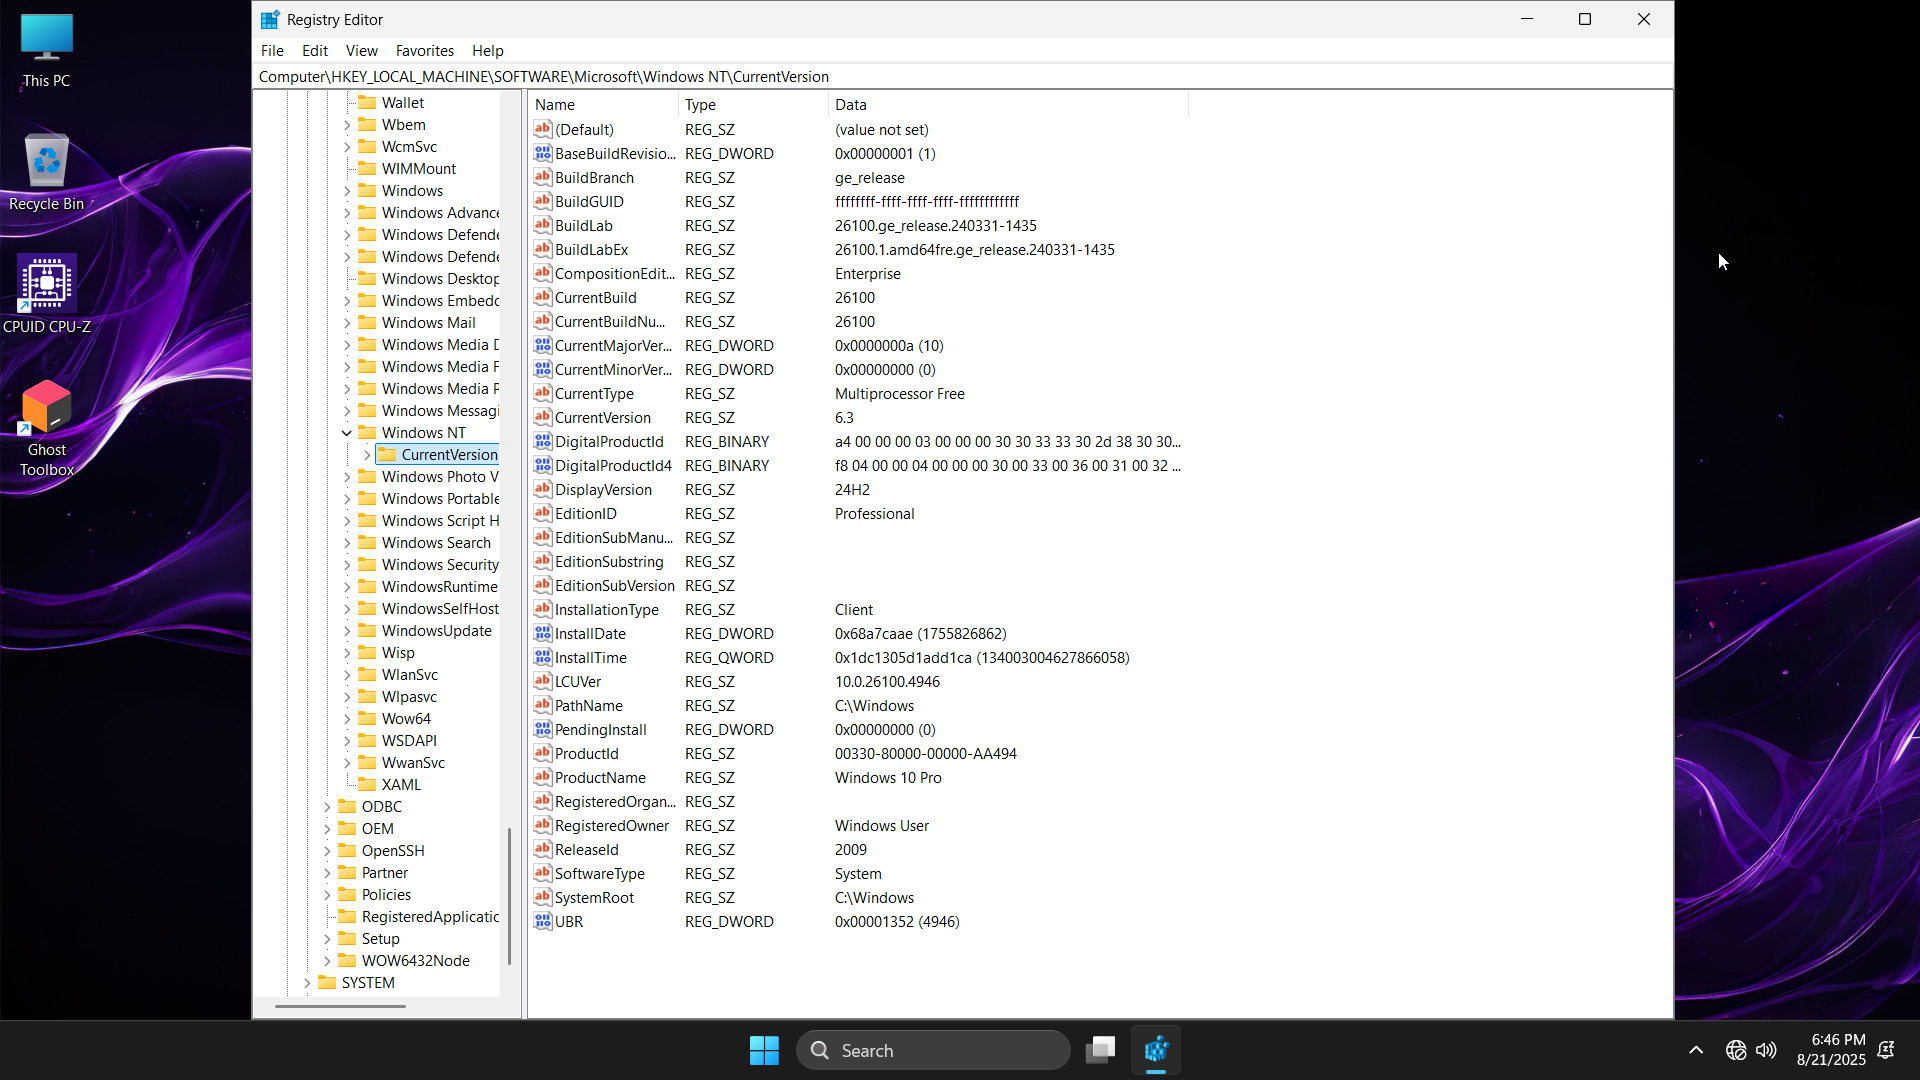
Task: Select the InstallDate DWORD value icon
Action: tap(542, 633)
